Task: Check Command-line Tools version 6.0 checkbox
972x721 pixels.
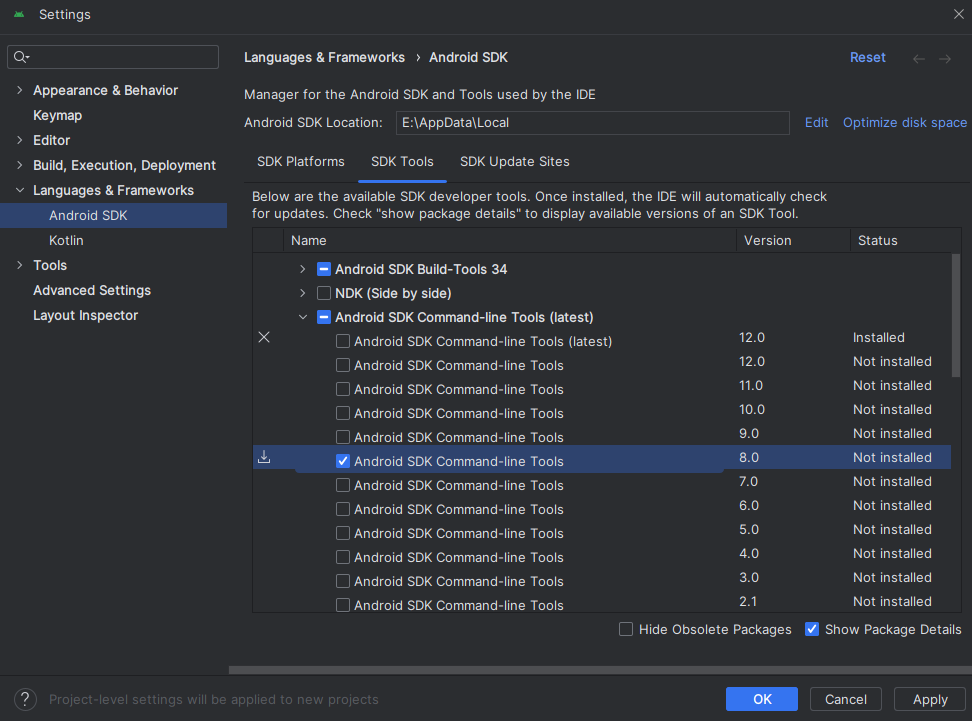Action: point(343,510)
